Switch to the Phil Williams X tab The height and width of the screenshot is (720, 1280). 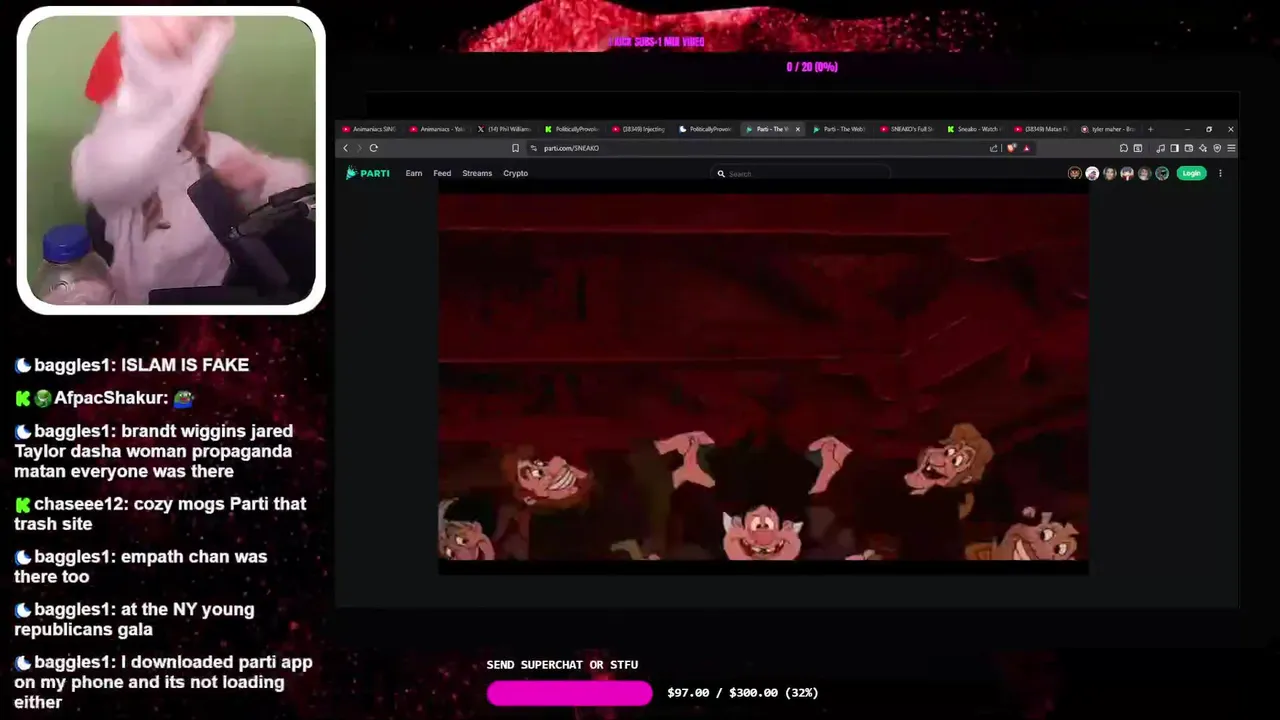[x=505, y=129]
